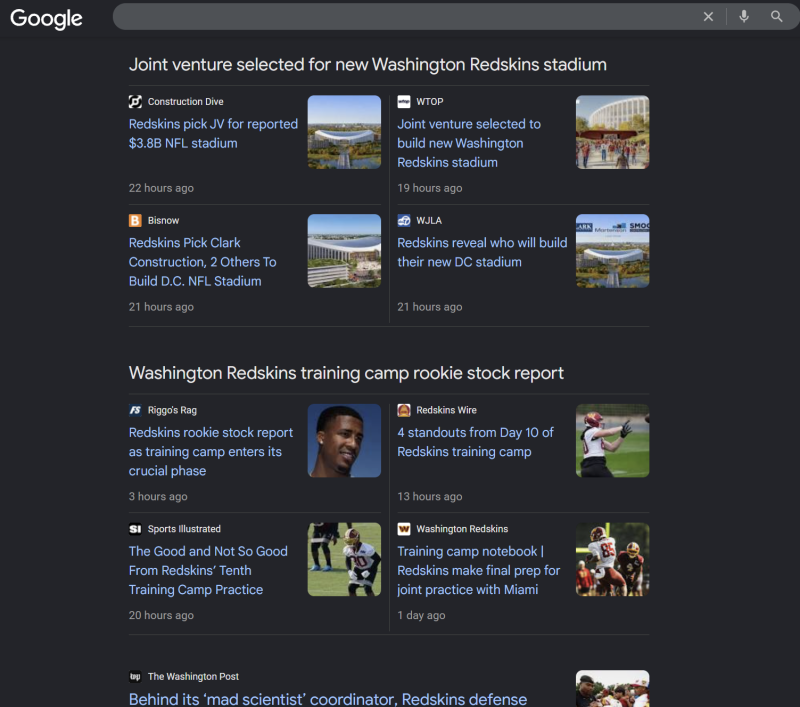Screen dimensions: 800x707
Task: Click 'The Washington Post' source name
Action: coord(193,676)
